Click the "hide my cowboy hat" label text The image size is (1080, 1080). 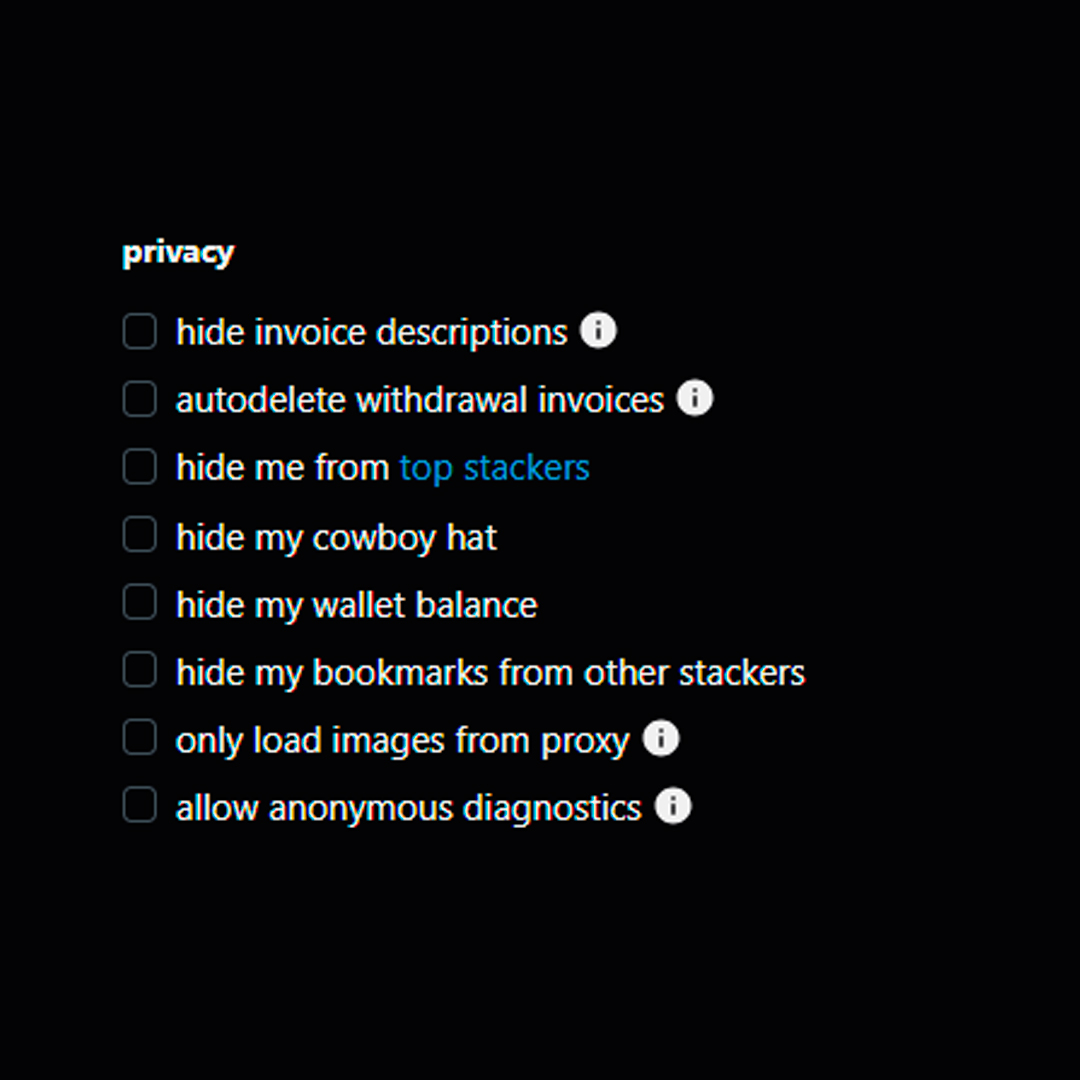click(336, 537)
